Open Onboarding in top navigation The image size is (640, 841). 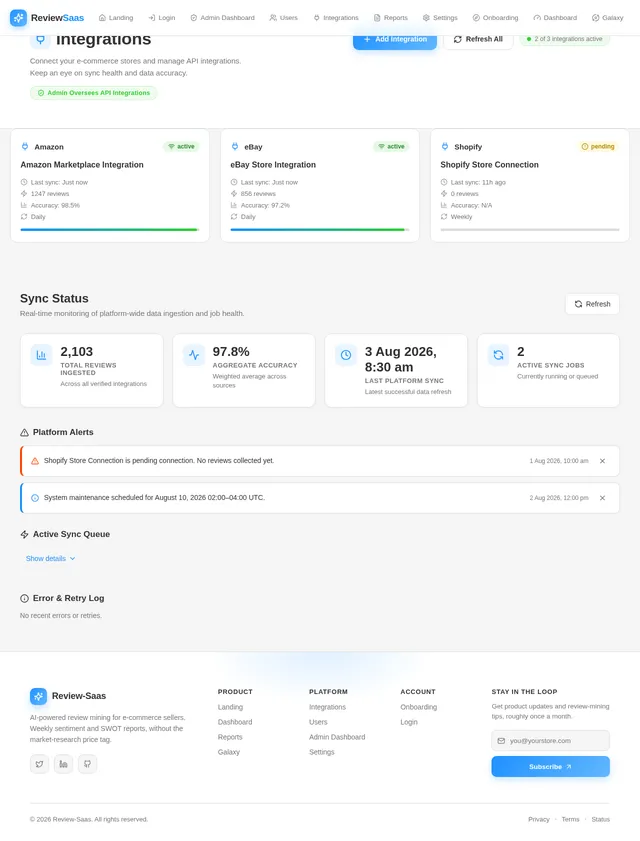[496, 18]
